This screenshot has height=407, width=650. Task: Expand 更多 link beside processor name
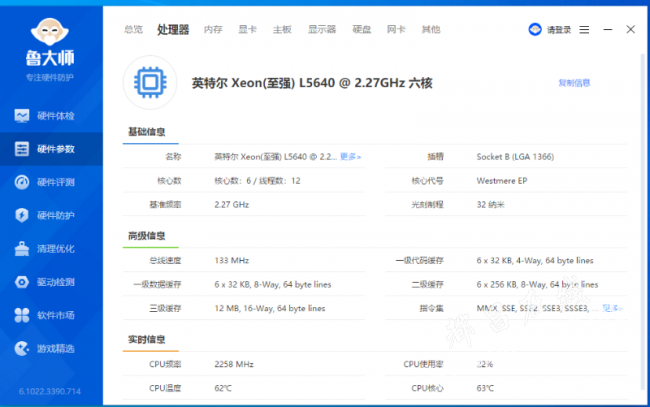[x=350, y=157]
